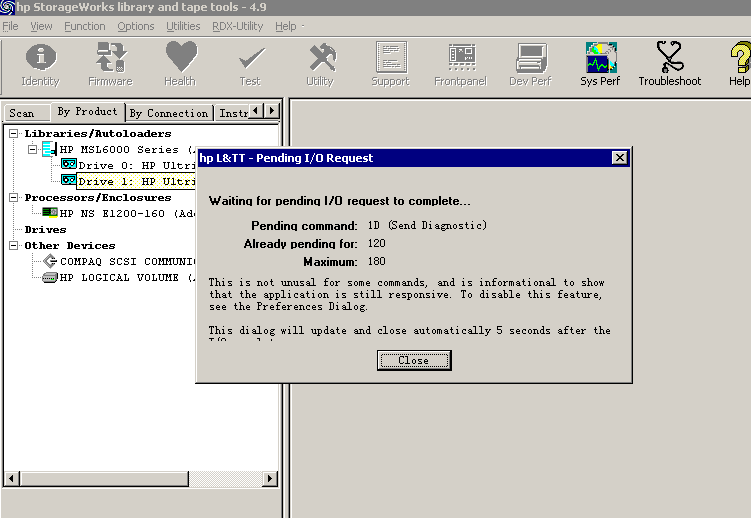The height and width of the screenshot is (518, 751).
Task: Open the Frontpanel tool
Action: [461, 65]
